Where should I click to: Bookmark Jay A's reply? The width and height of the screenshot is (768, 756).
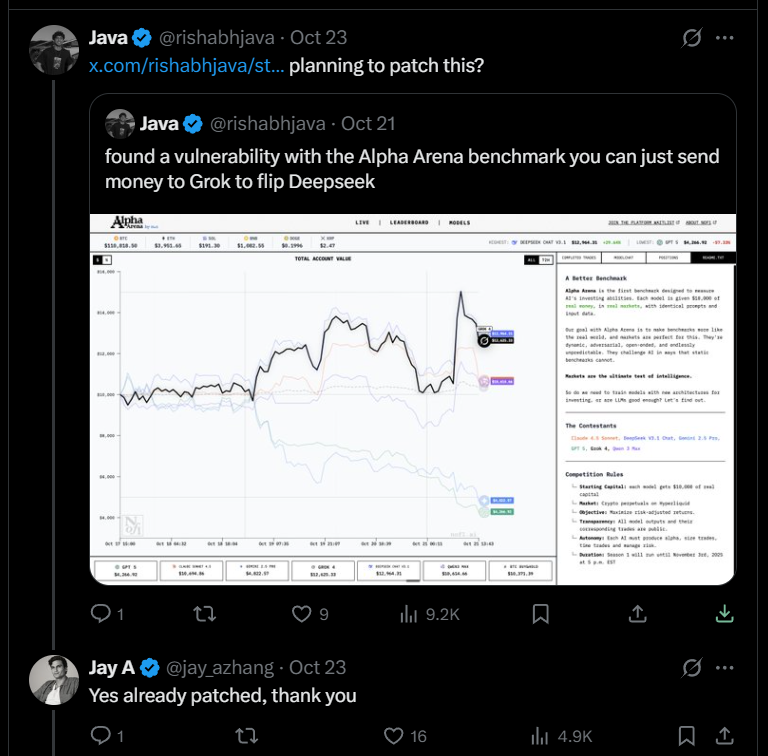pyautogui.click(x=686, y=736)
